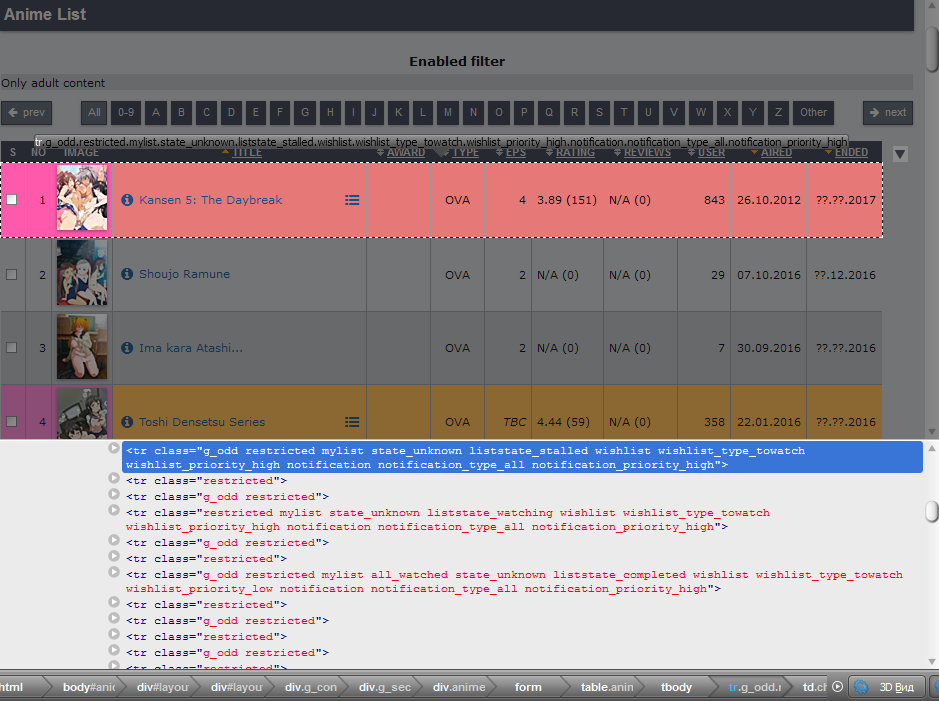
Task: Click info icon next to Ima kara Atashi
Action: point(127,348)
